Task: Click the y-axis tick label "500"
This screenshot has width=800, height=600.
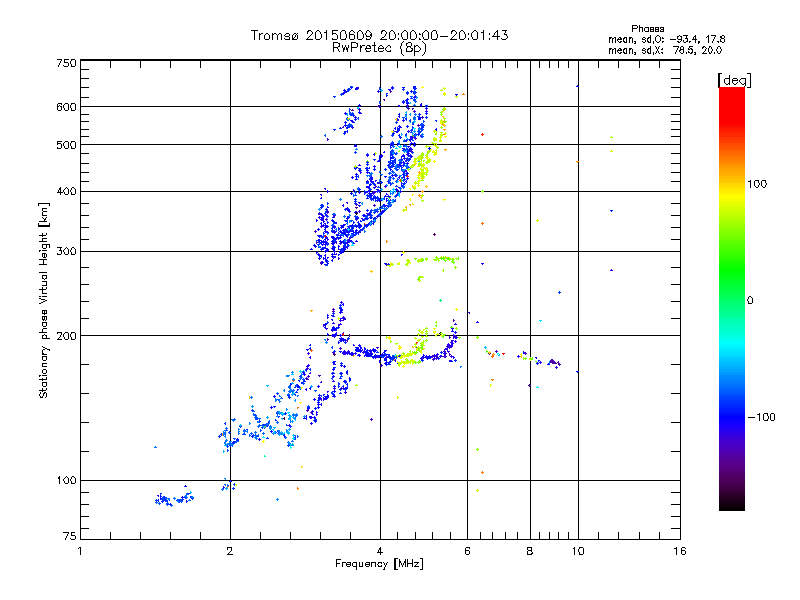Action: click(66, 145)
